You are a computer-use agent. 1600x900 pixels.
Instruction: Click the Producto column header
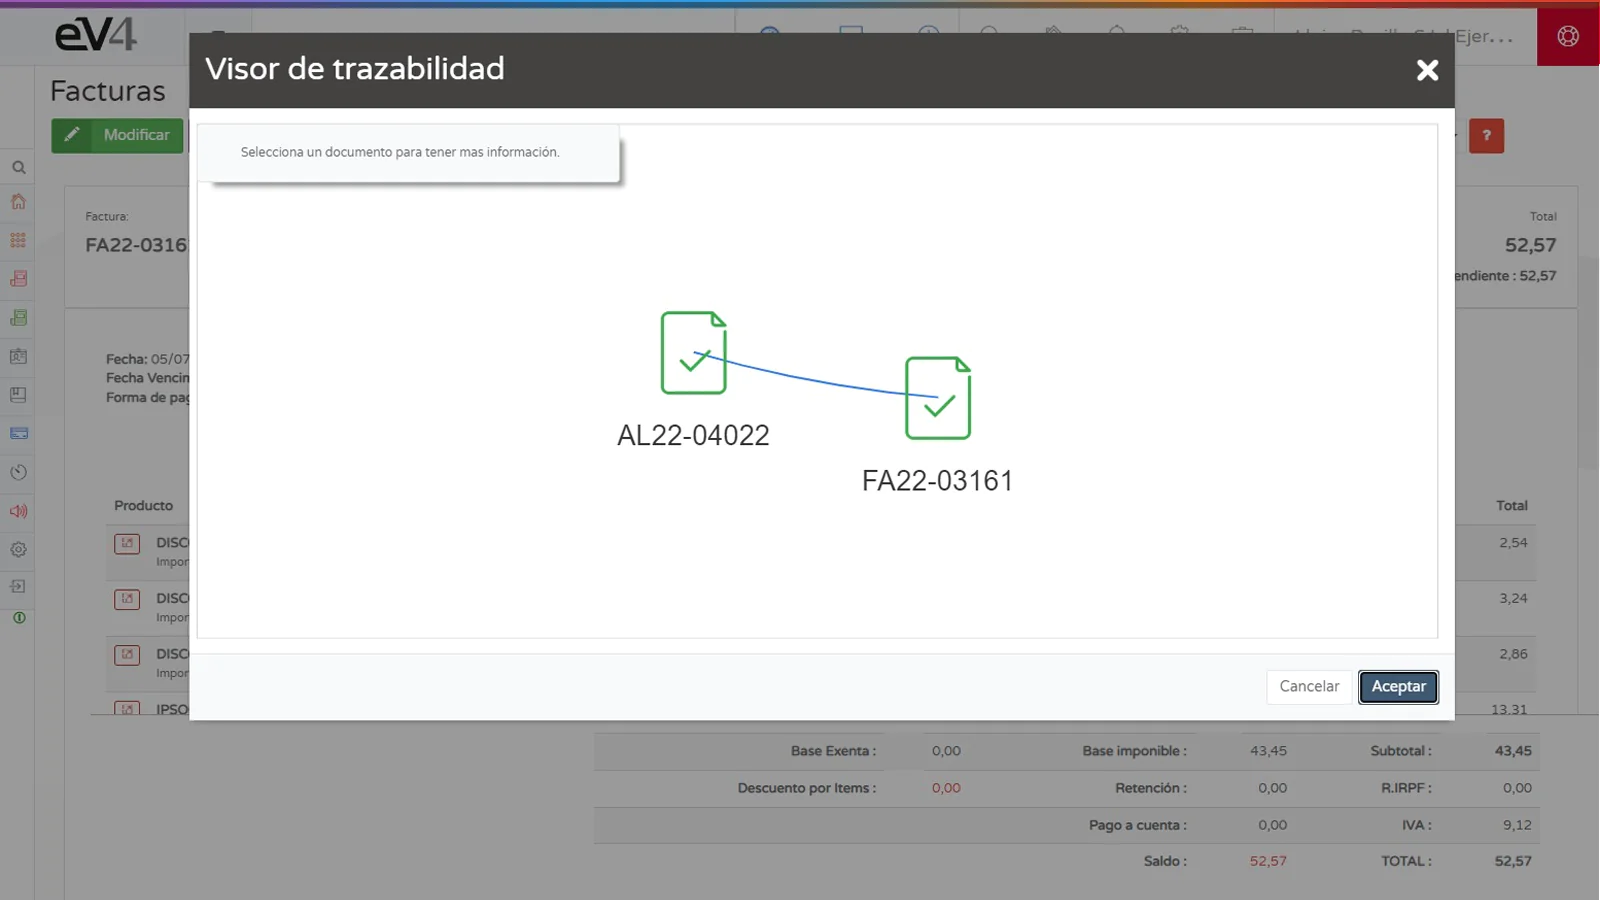point(143,506)
